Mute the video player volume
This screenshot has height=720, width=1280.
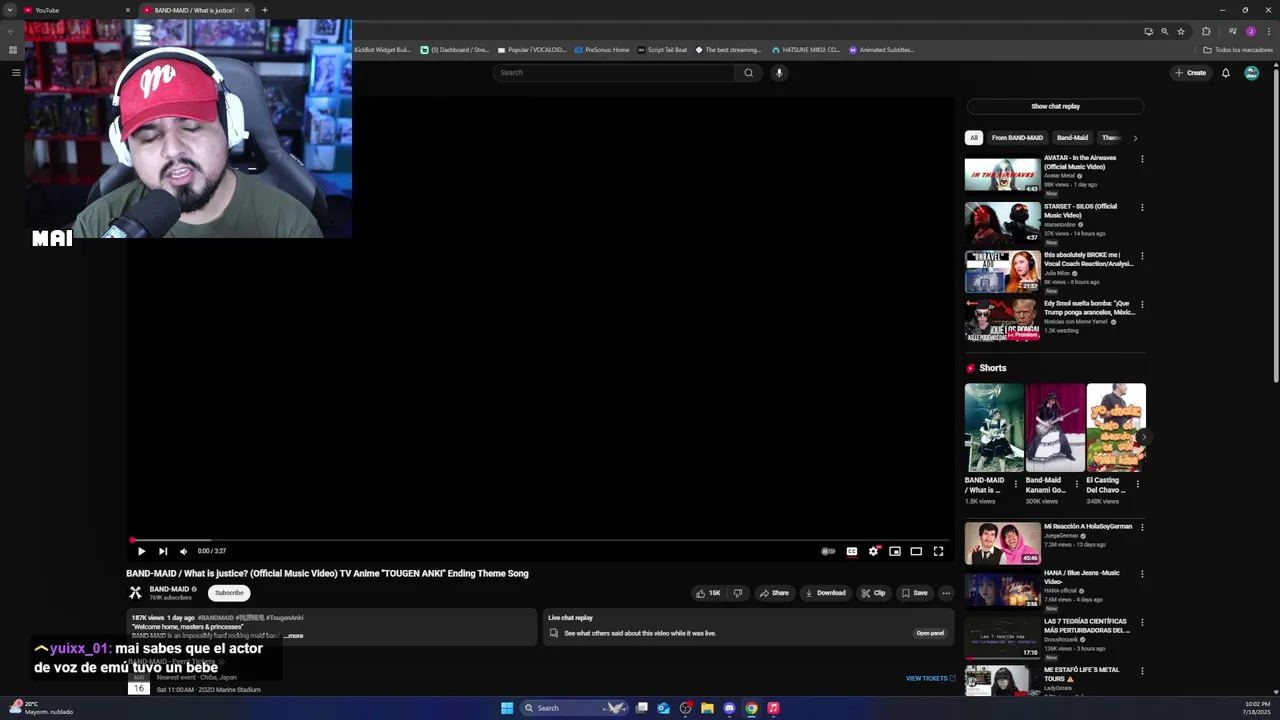pyautogui.click(x=183, y=551)
